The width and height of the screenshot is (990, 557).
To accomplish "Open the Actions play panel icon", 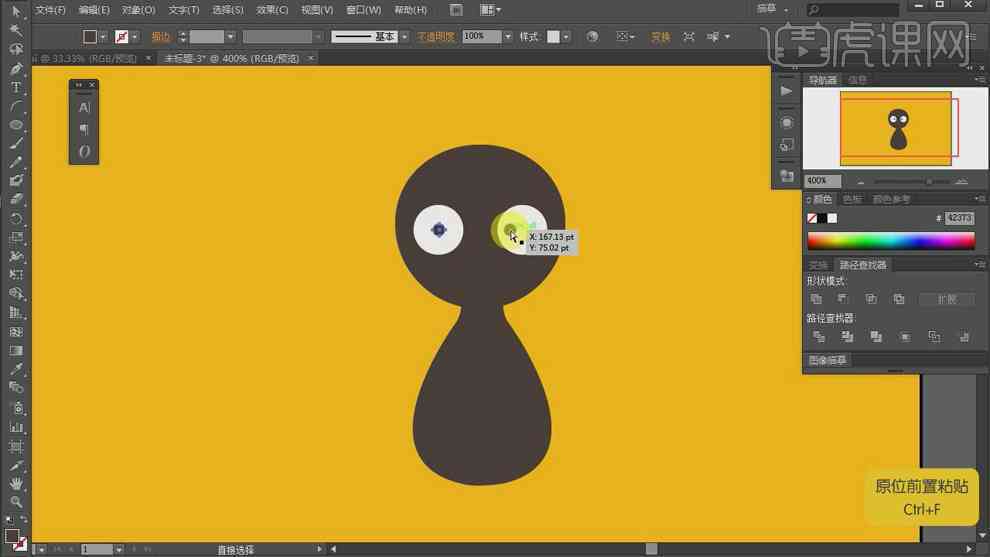I will coord(786,91).
